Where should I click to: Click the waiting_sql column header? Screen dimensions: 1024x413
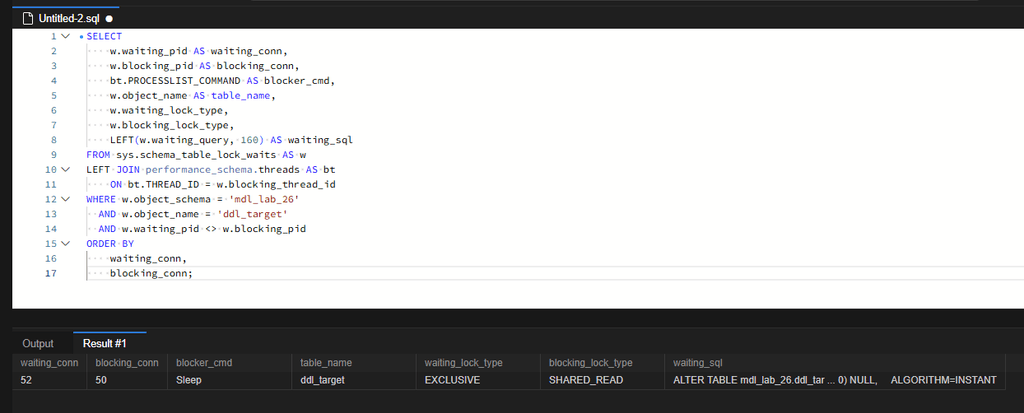[835, 363]
